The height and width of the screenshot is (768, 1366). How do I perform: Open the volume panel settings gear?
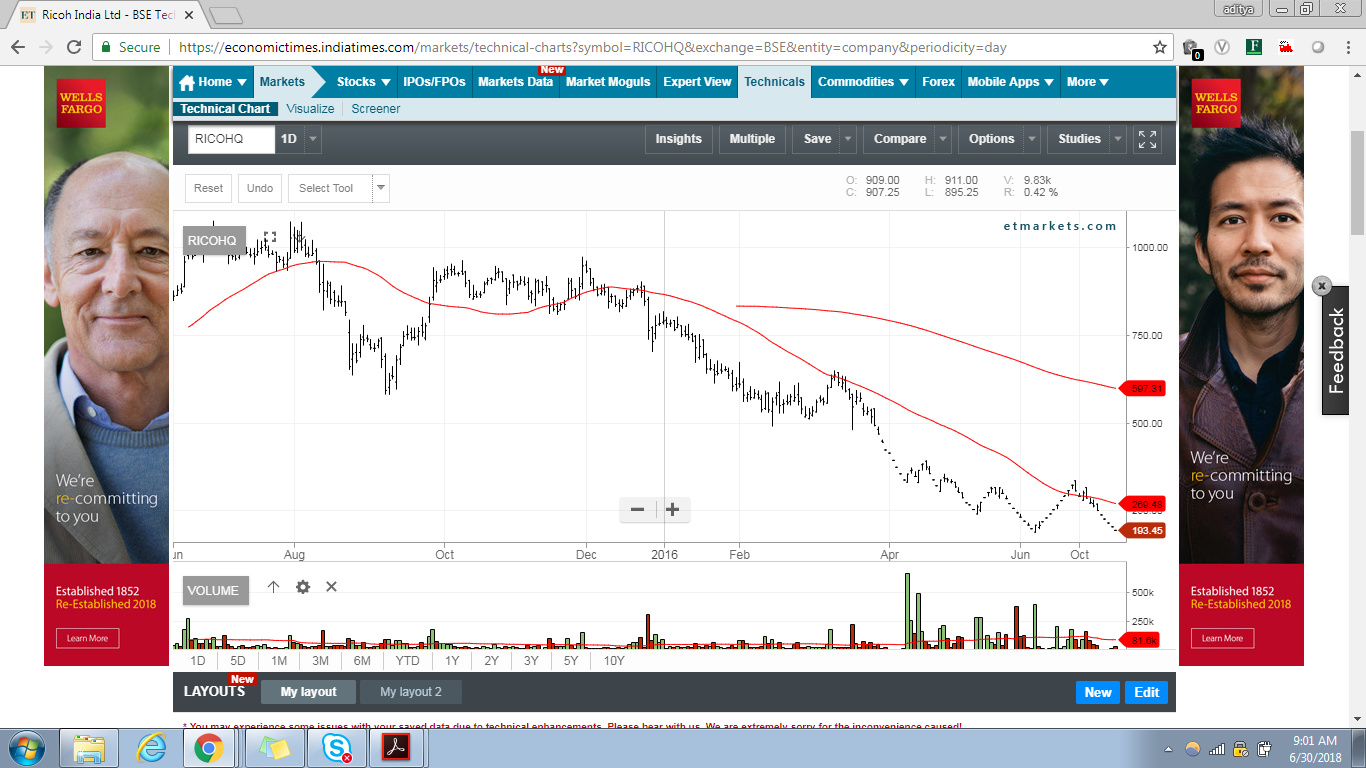[x=303, y=587]
